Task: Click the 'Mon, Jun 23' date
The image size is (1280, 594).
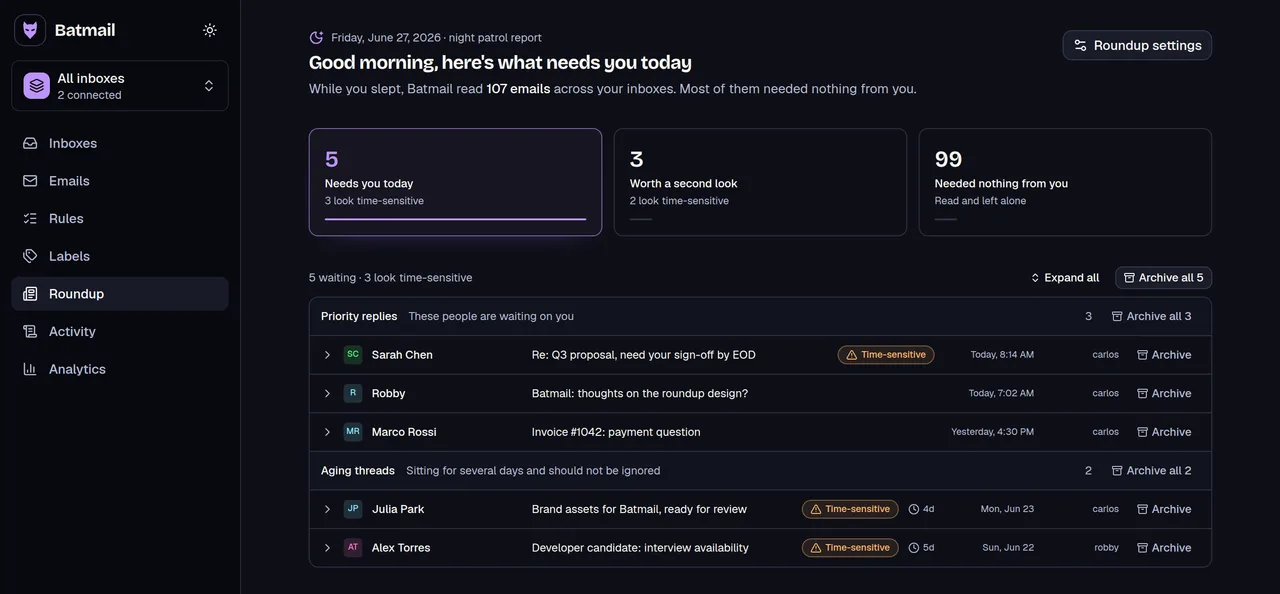Action: point(1007,509)
